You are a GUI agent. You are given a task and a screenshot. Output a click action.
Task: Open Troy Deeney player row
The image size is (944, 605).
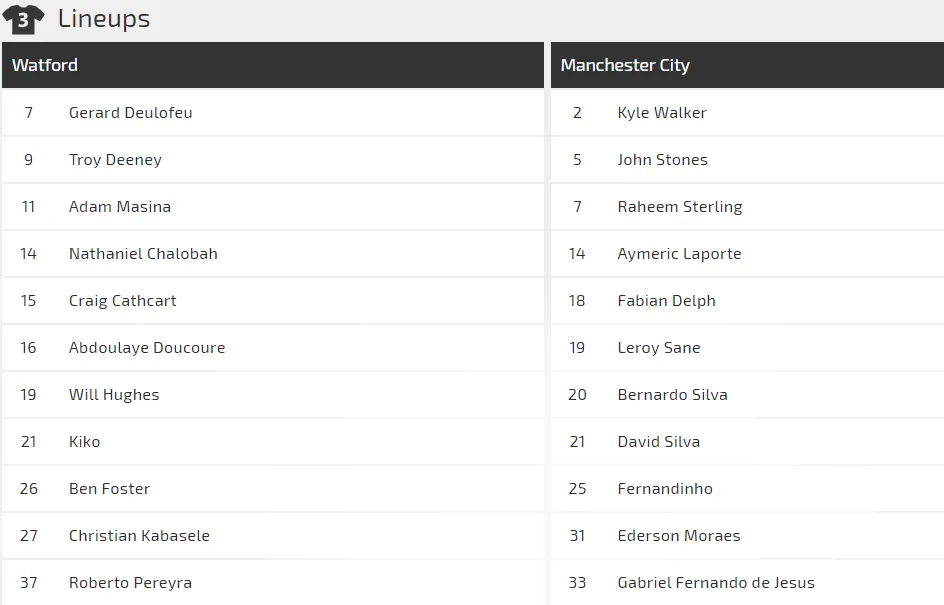pyautogui.click(x=273, y=160)
